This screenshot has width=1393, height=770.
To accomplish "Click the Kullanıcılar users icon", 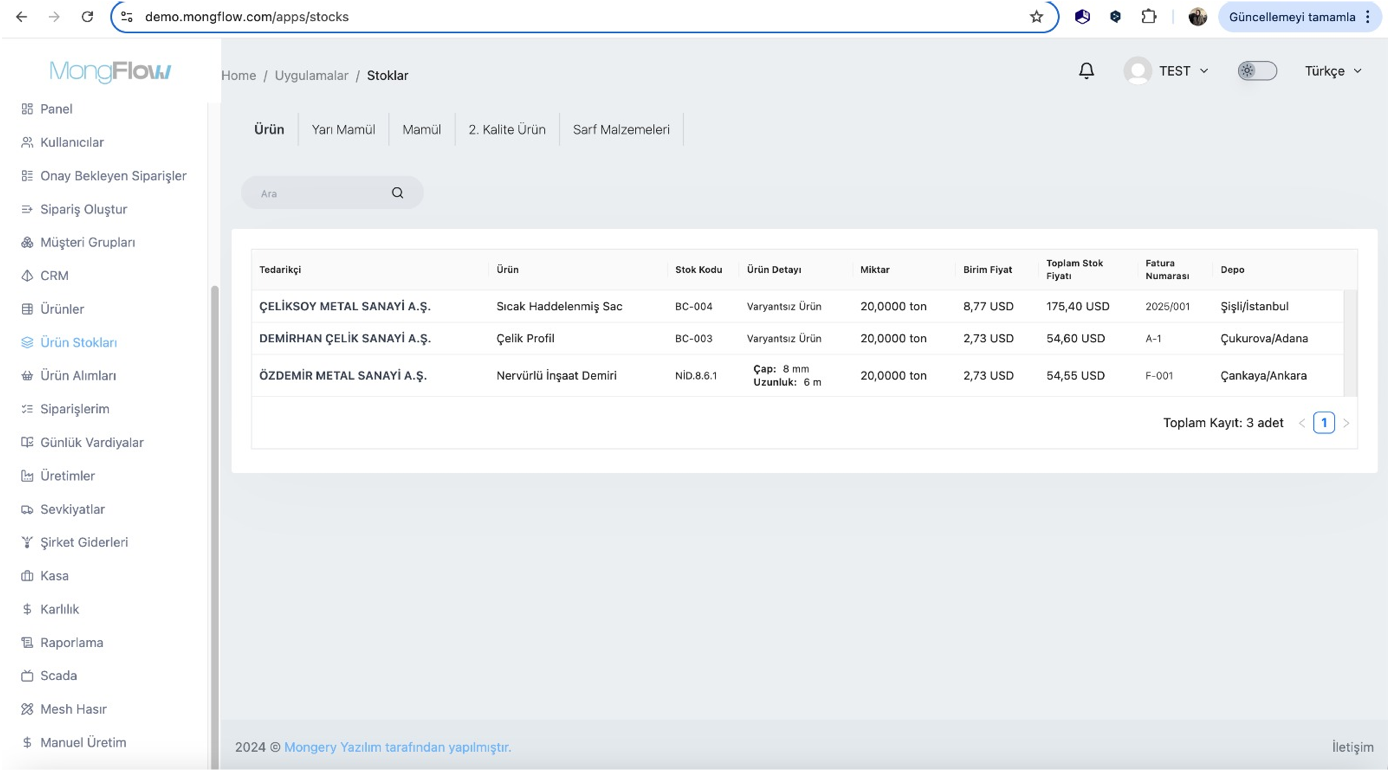I will [x=27, y=142].
